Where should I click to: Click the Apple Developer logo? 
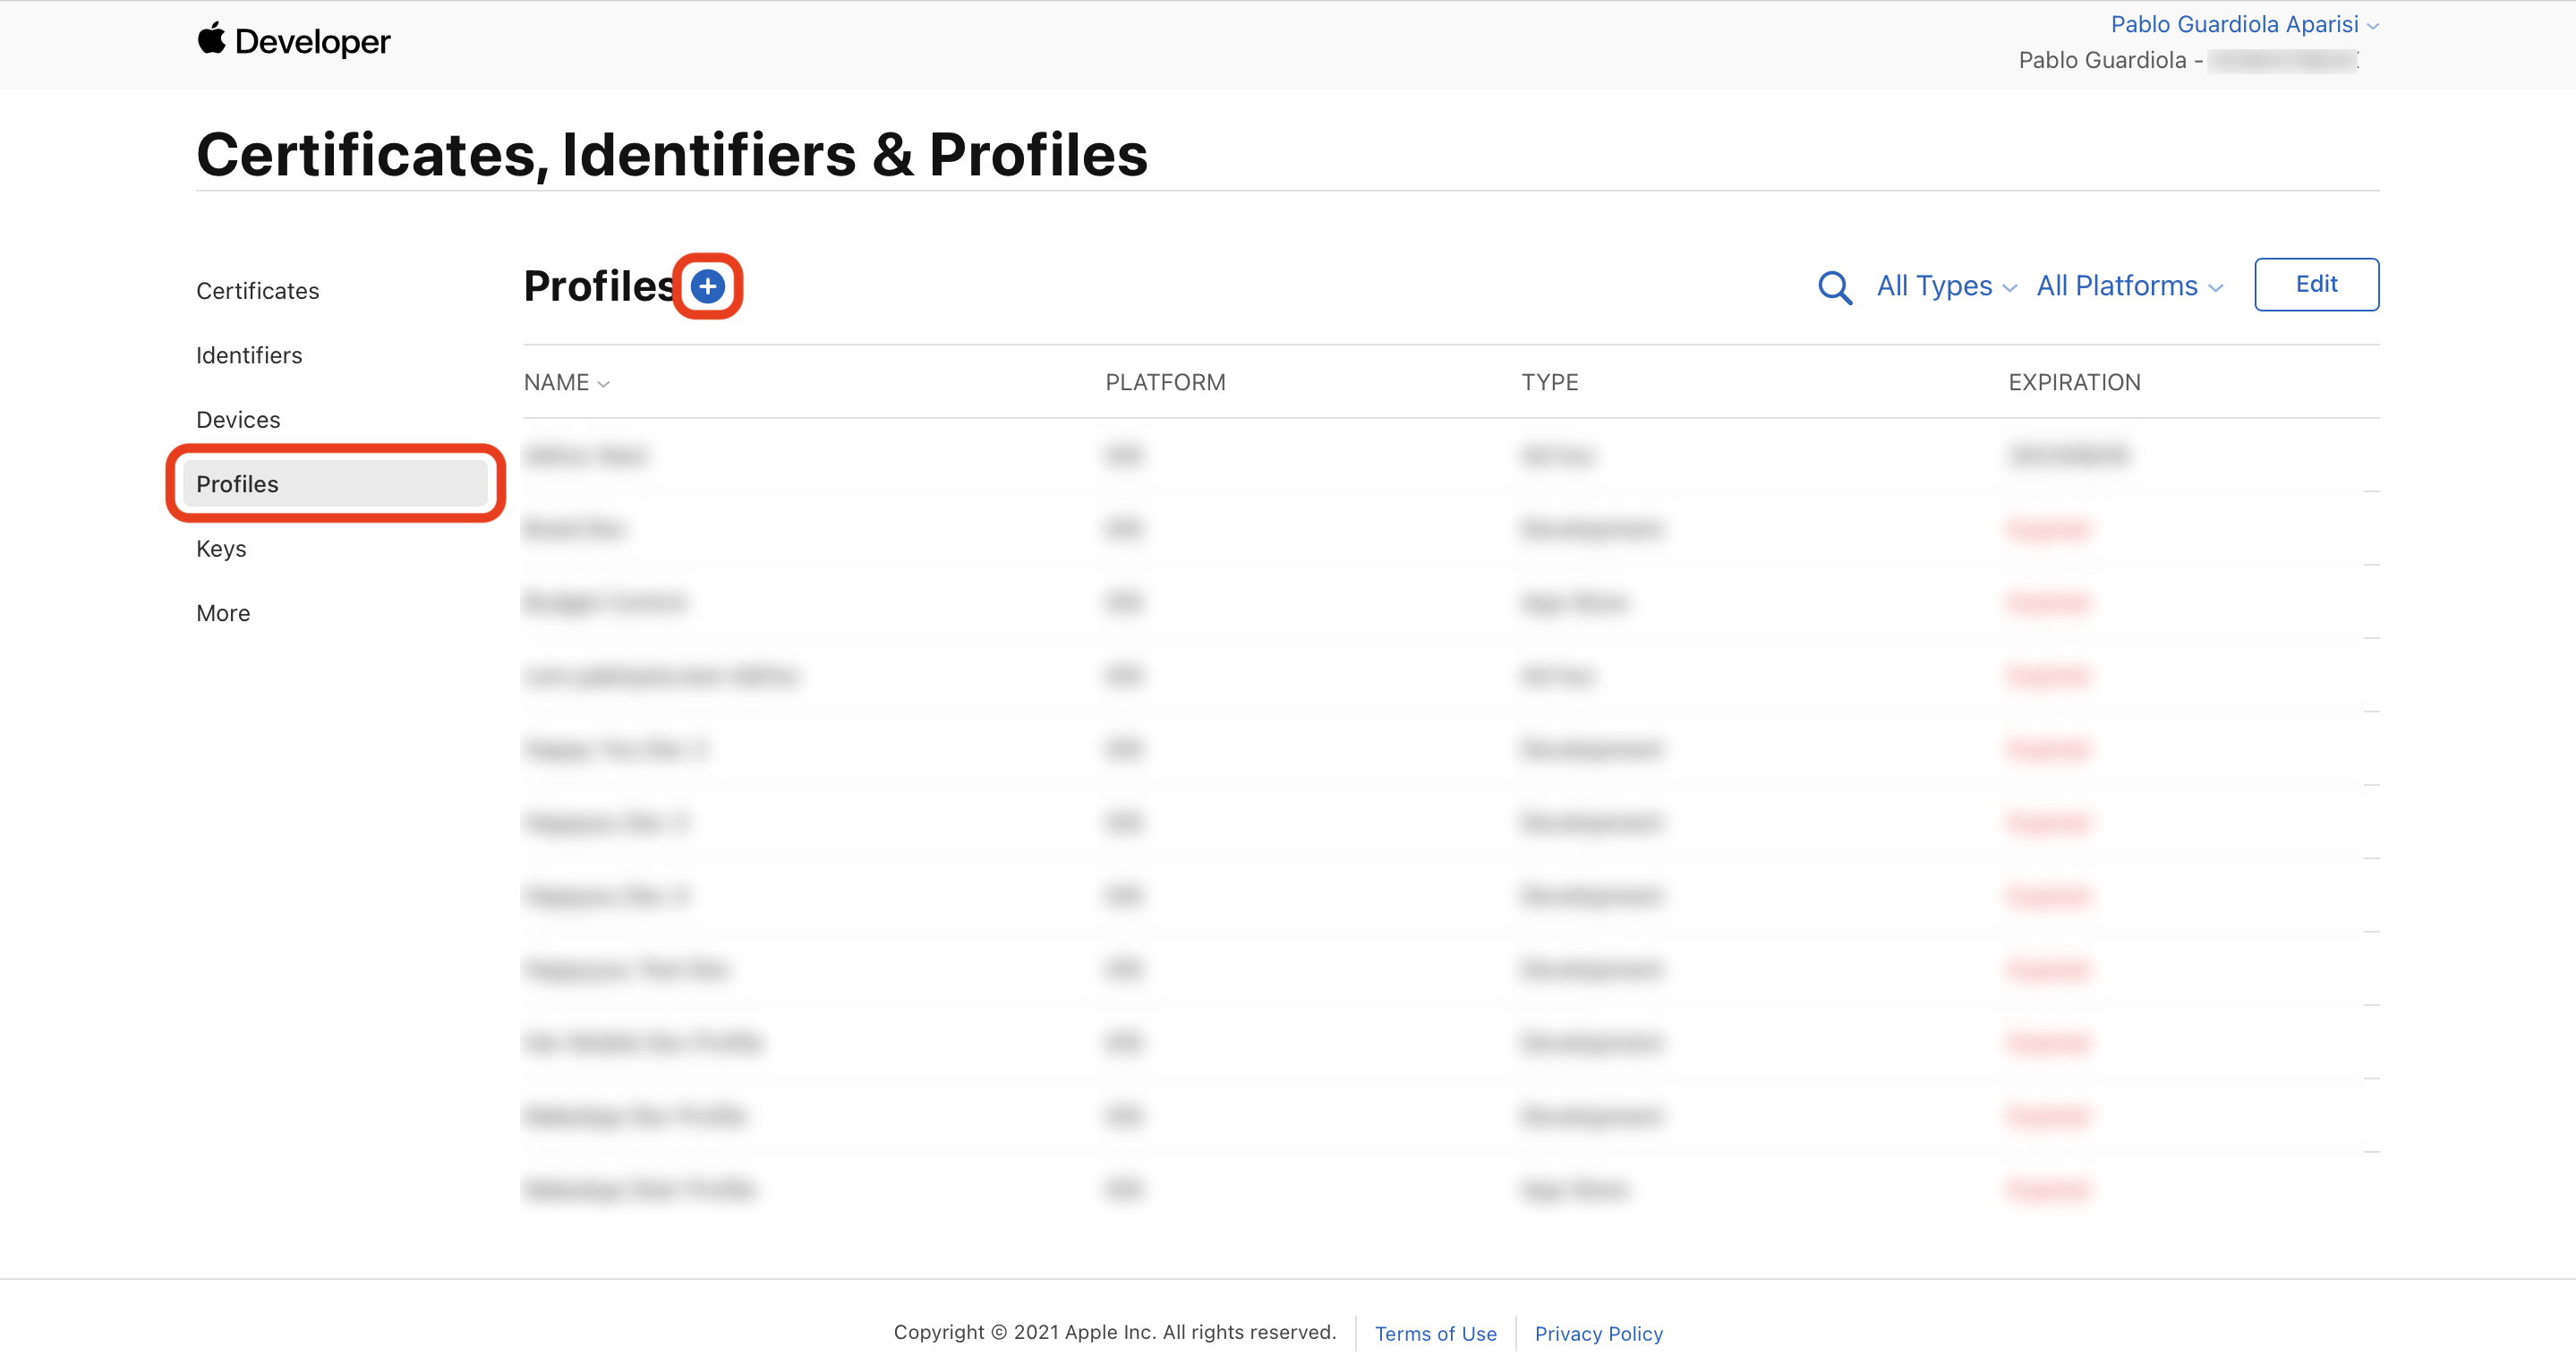tap(293, 41)
